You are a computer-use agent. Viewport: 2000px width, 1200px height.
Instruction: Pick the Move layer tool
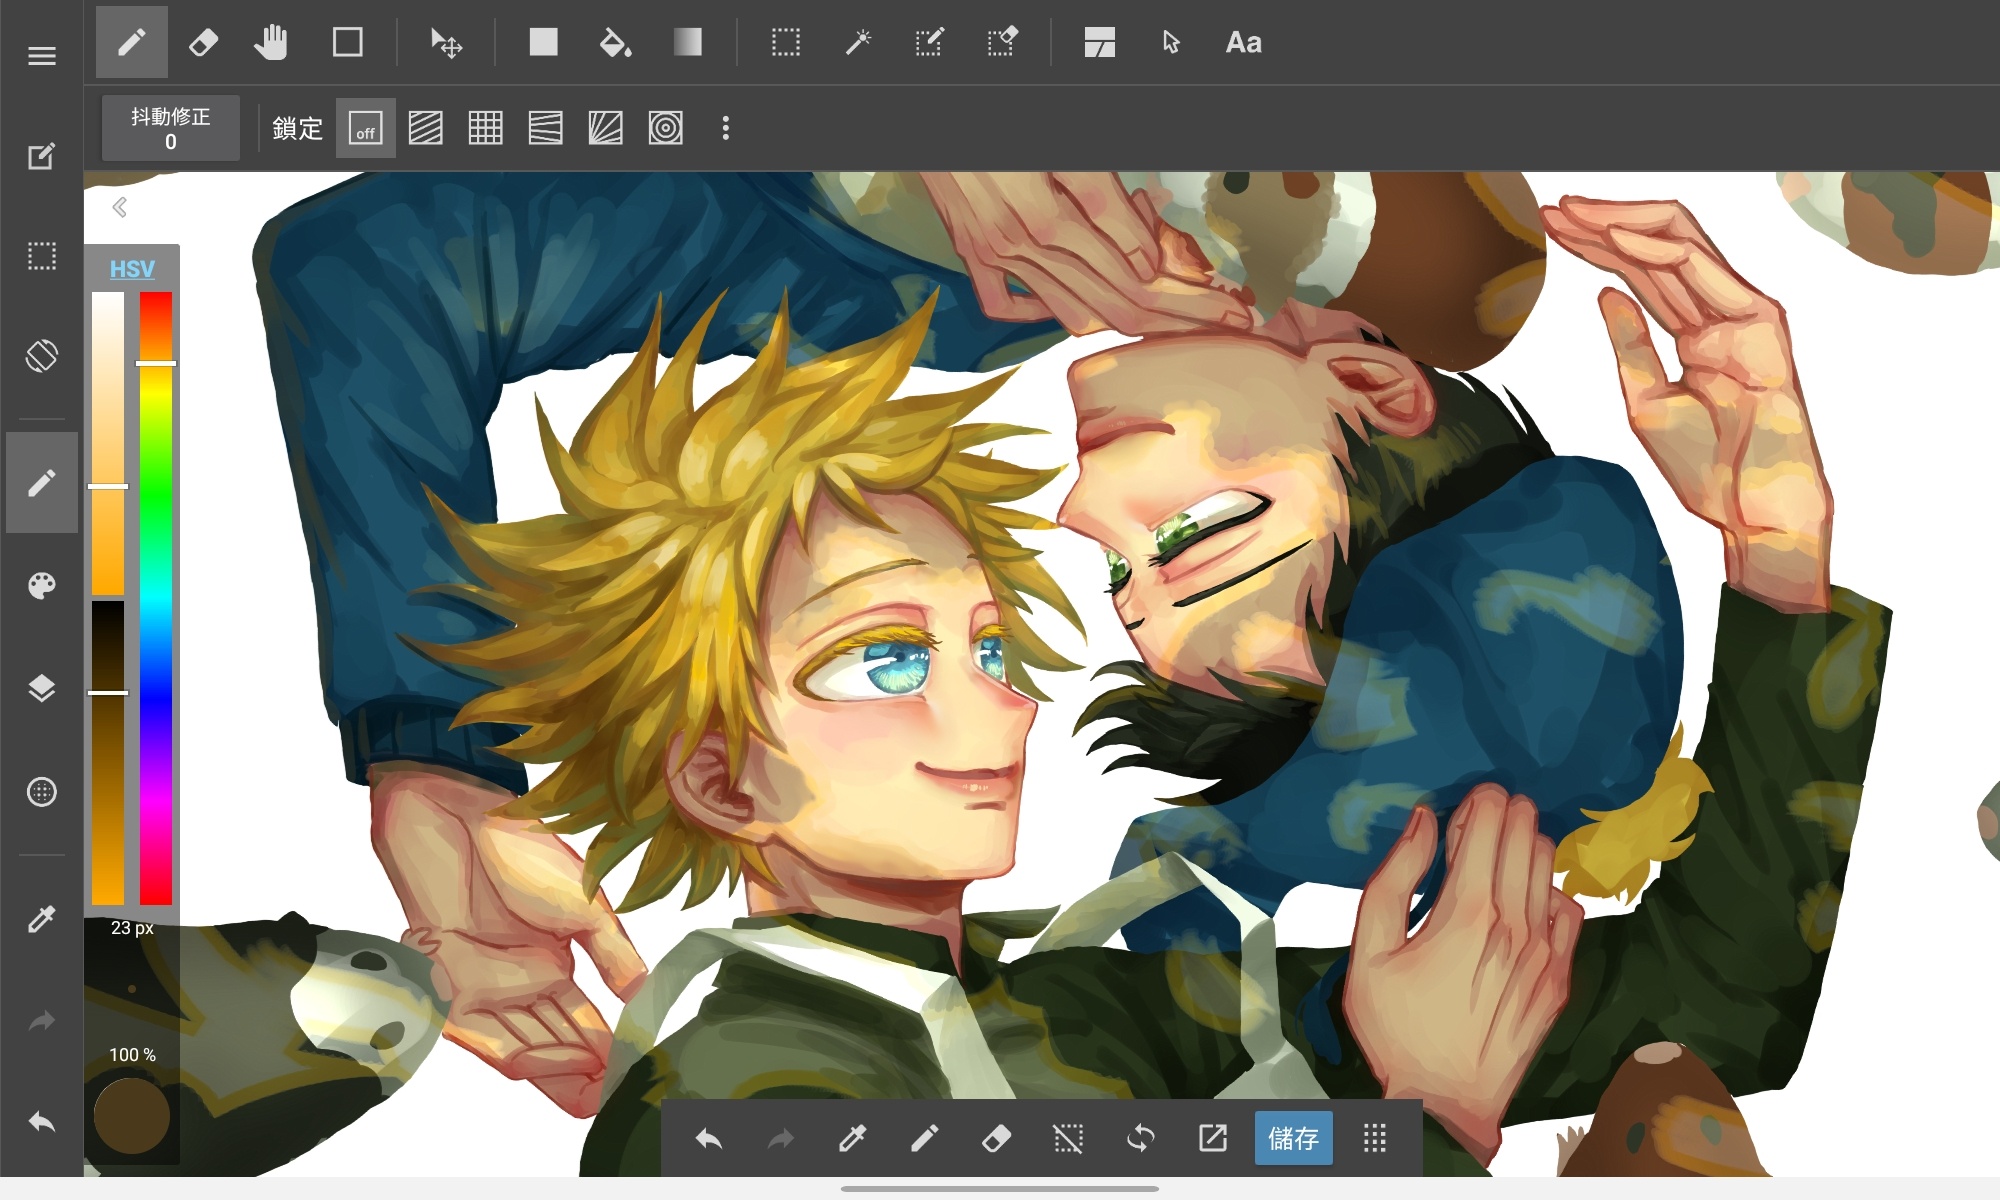click(446, 42)
